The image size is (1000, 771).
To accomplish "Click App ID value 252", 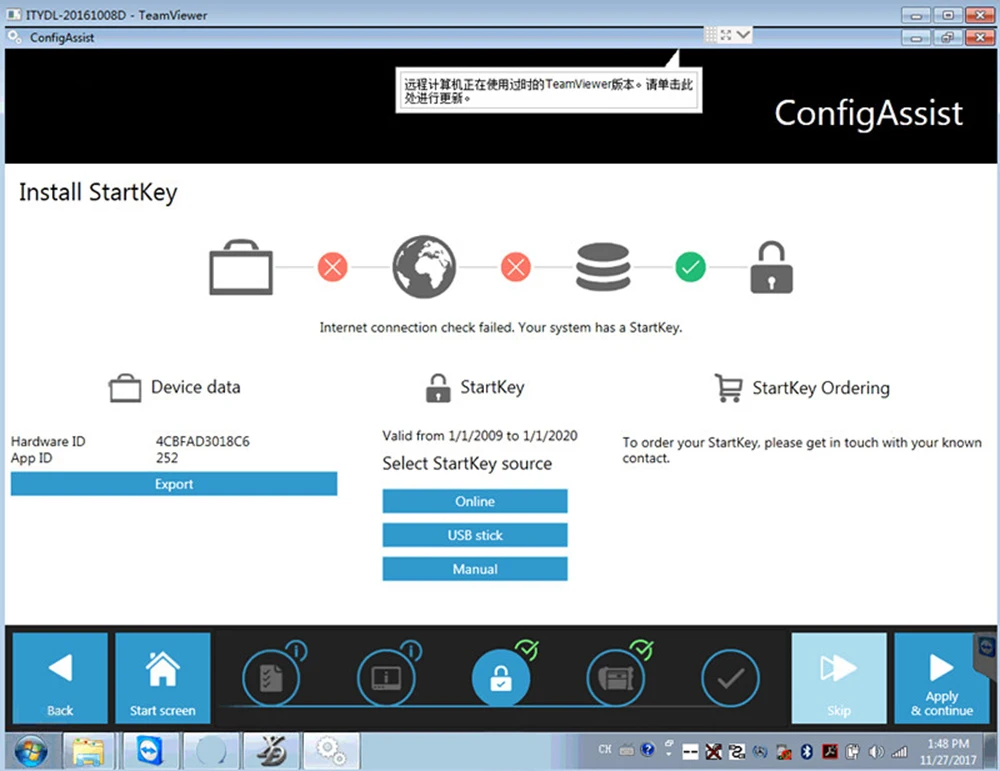I will (x=167, y=458).
